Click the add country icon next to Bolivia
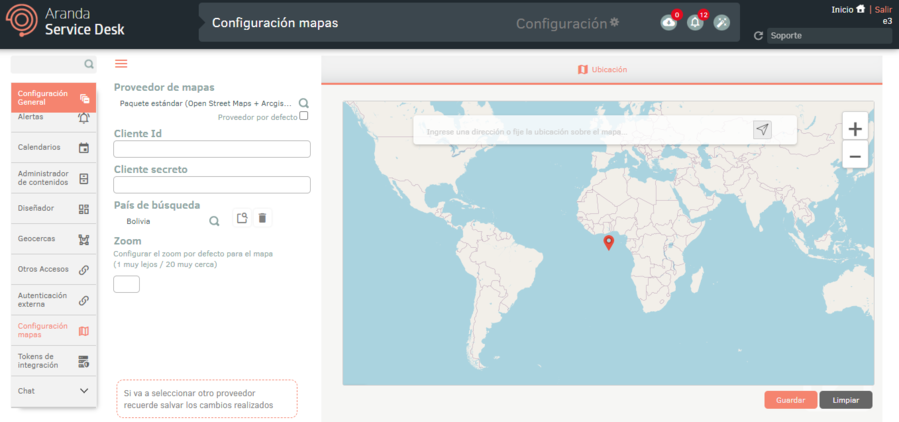Viewport: 899px width, 422px height. (242, 218)
